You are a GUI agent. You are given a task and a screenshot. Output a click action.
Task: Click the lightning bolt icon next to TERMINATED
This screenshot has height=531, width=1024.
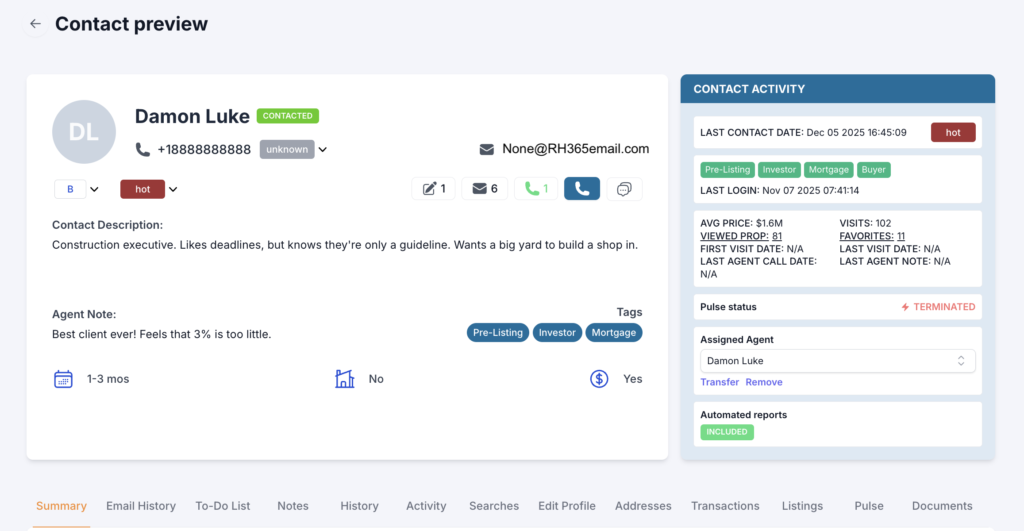click(x=905, y=307)
